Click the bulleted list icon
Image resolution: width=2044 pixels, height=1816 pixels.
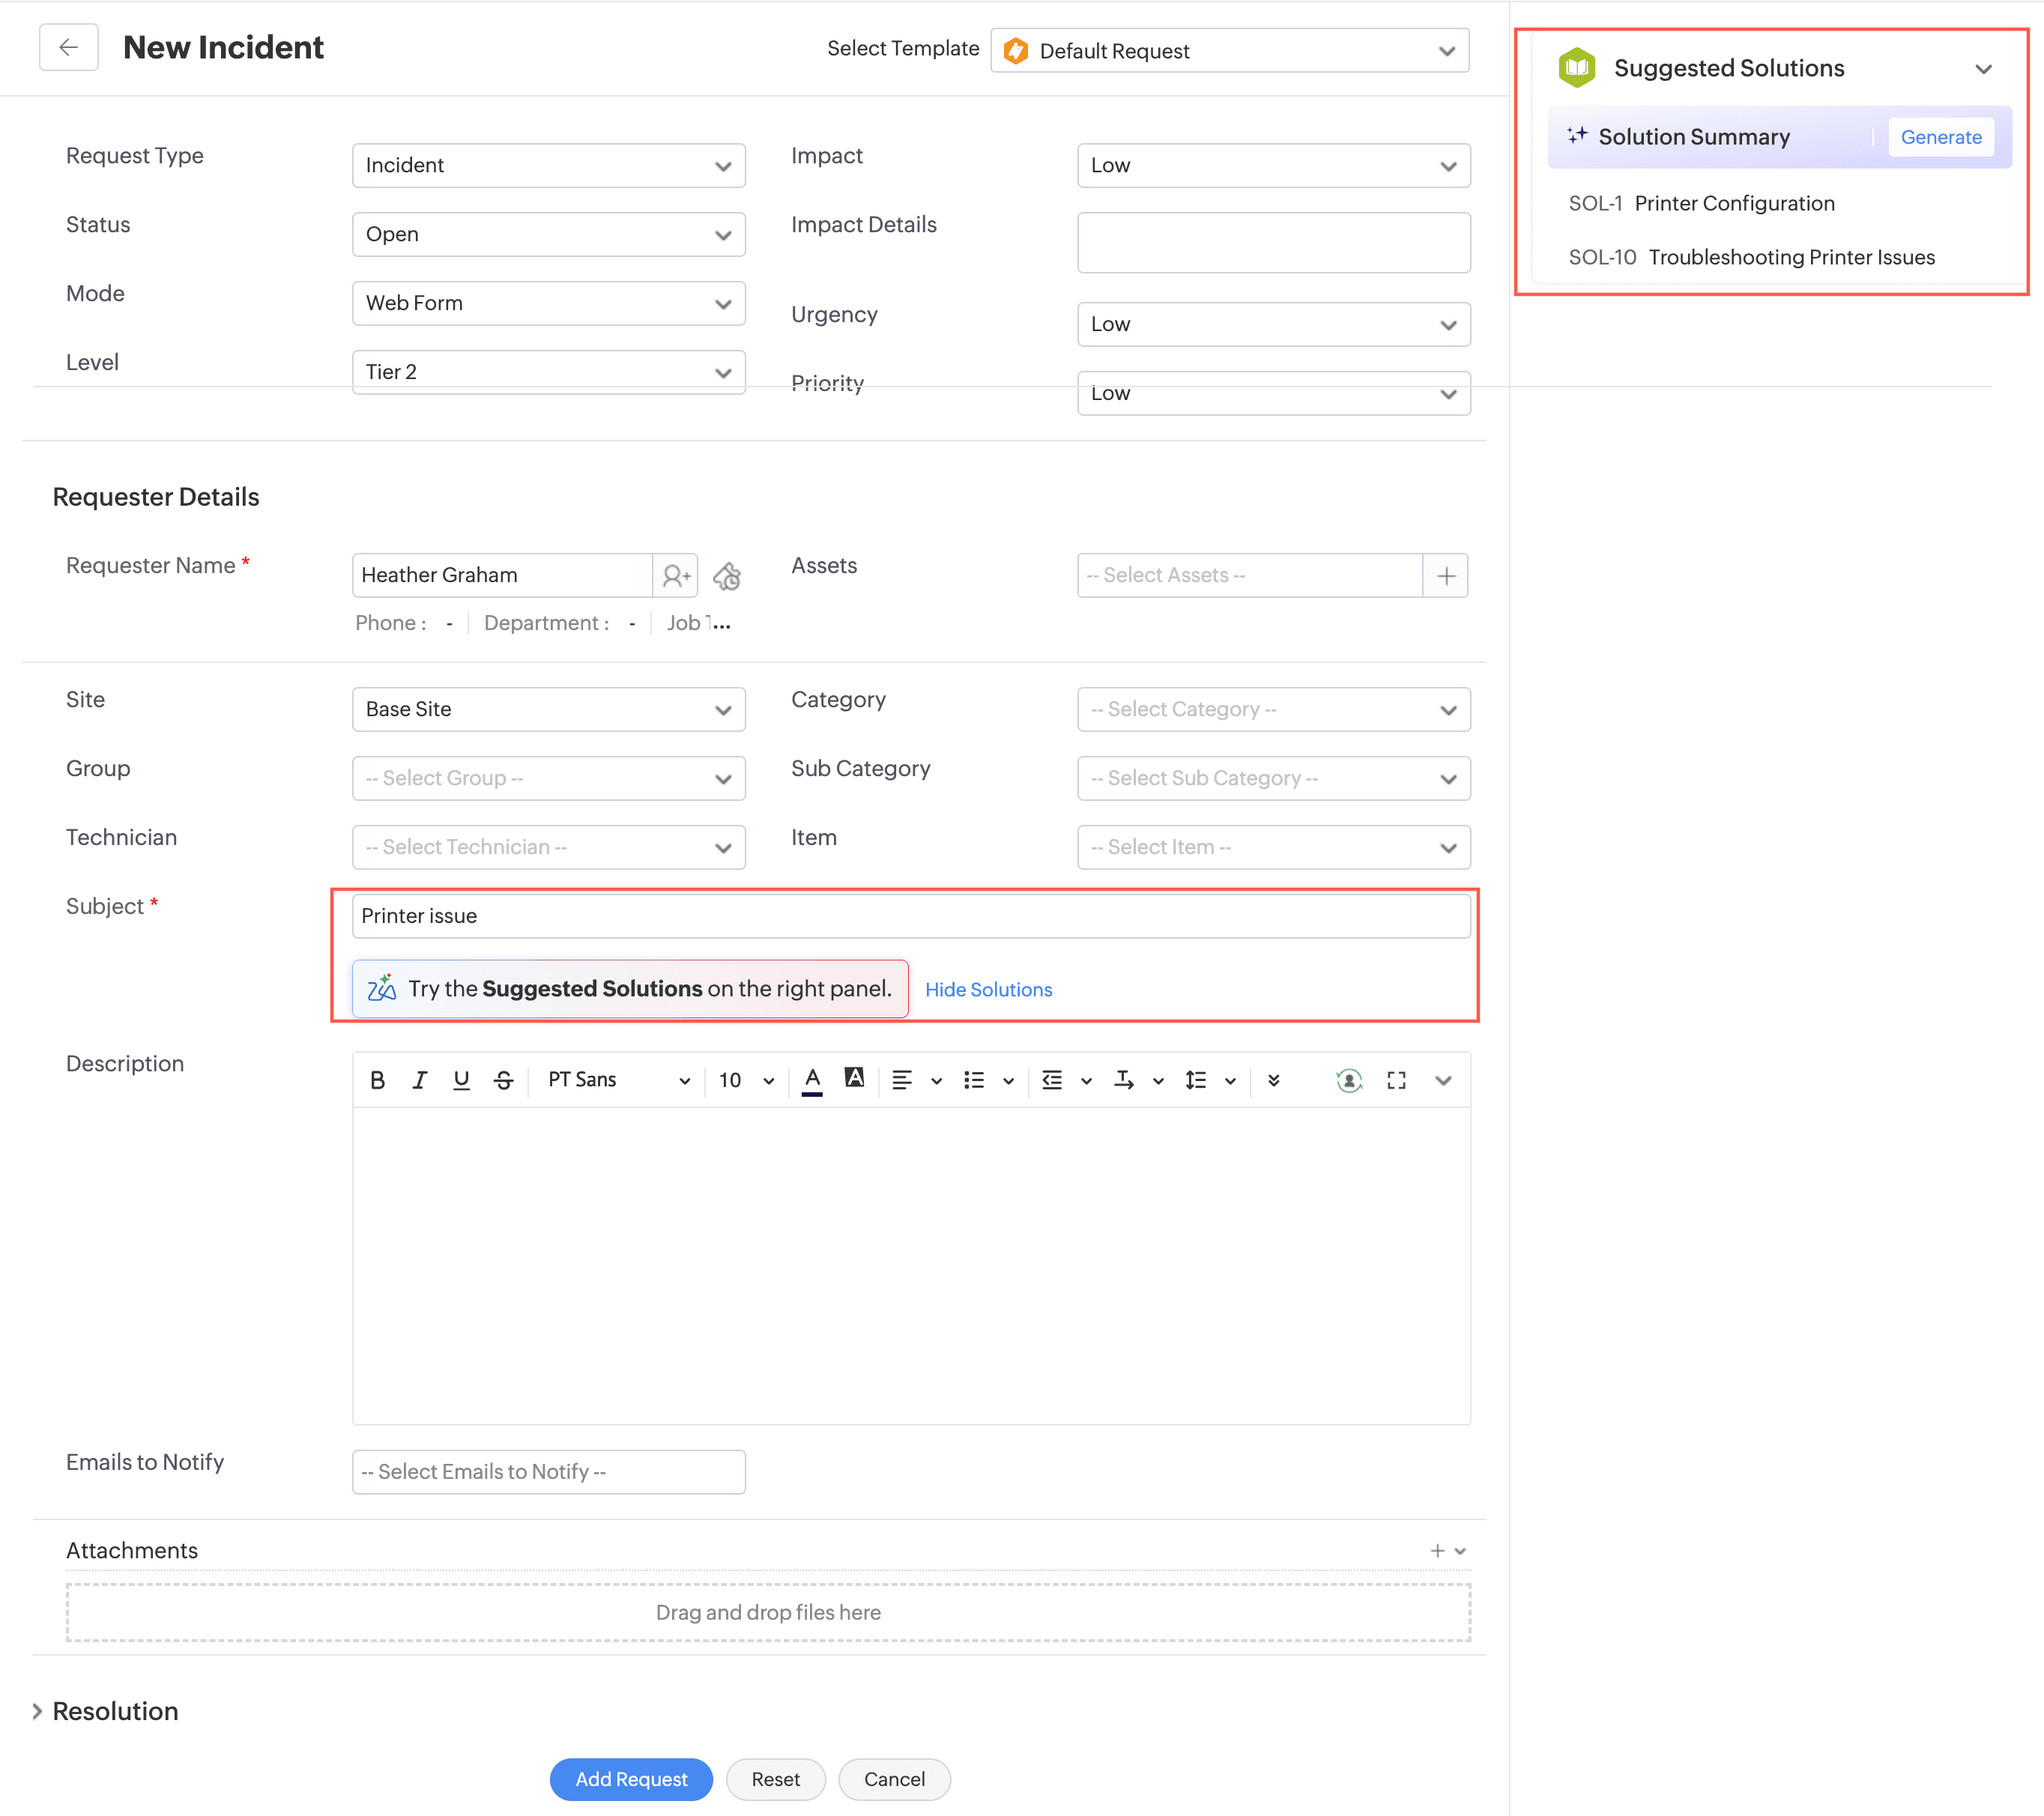tap(974, 1080)
